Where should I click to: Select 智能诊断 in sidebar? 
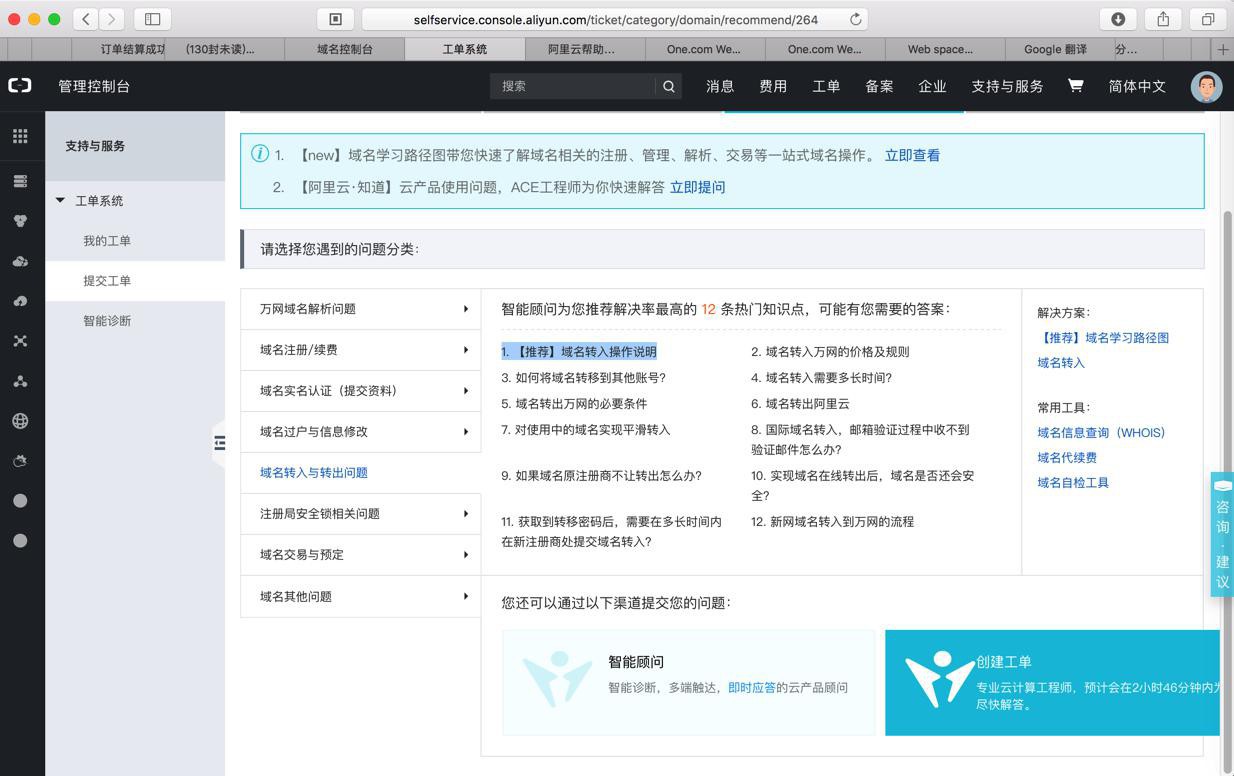(107, 321)
